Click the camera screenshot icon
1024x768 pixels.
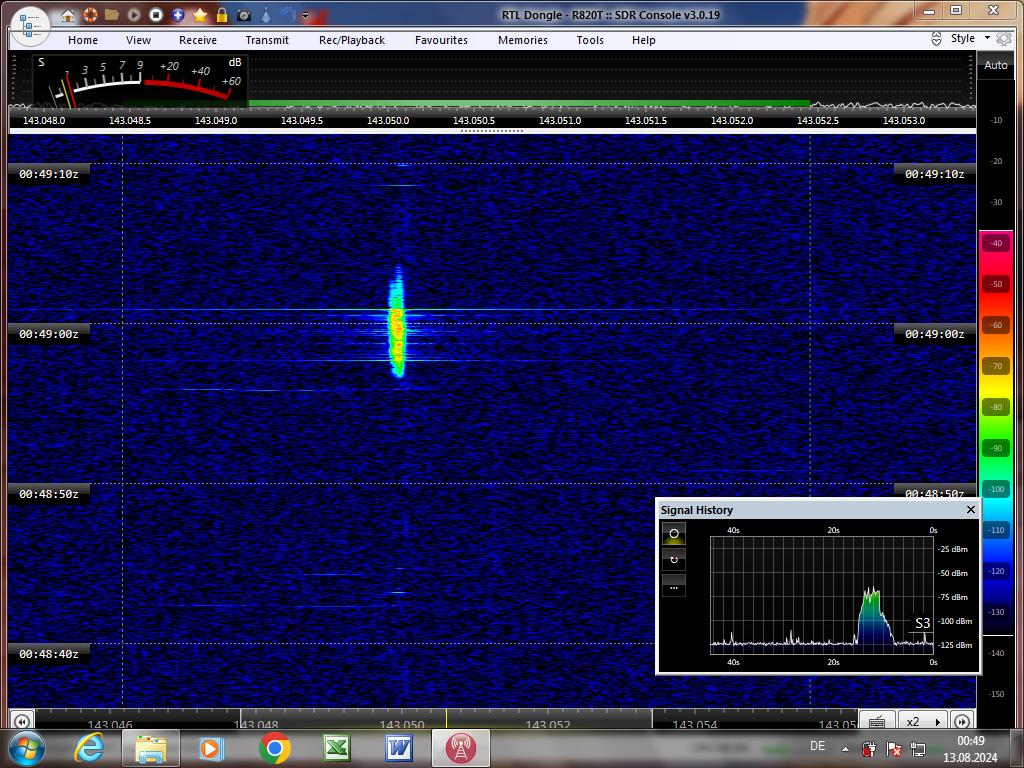point(244,15)
